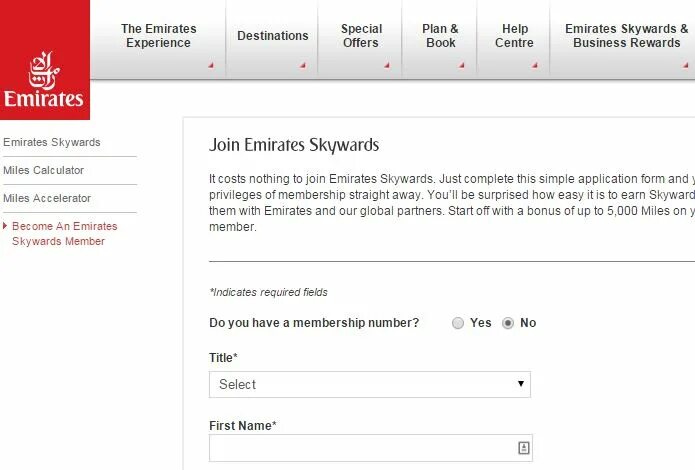This screenshot has width=695, height=470.
Task: Open Emirates Skywards & Business Rewards menu
Action: tap(626, 36)
